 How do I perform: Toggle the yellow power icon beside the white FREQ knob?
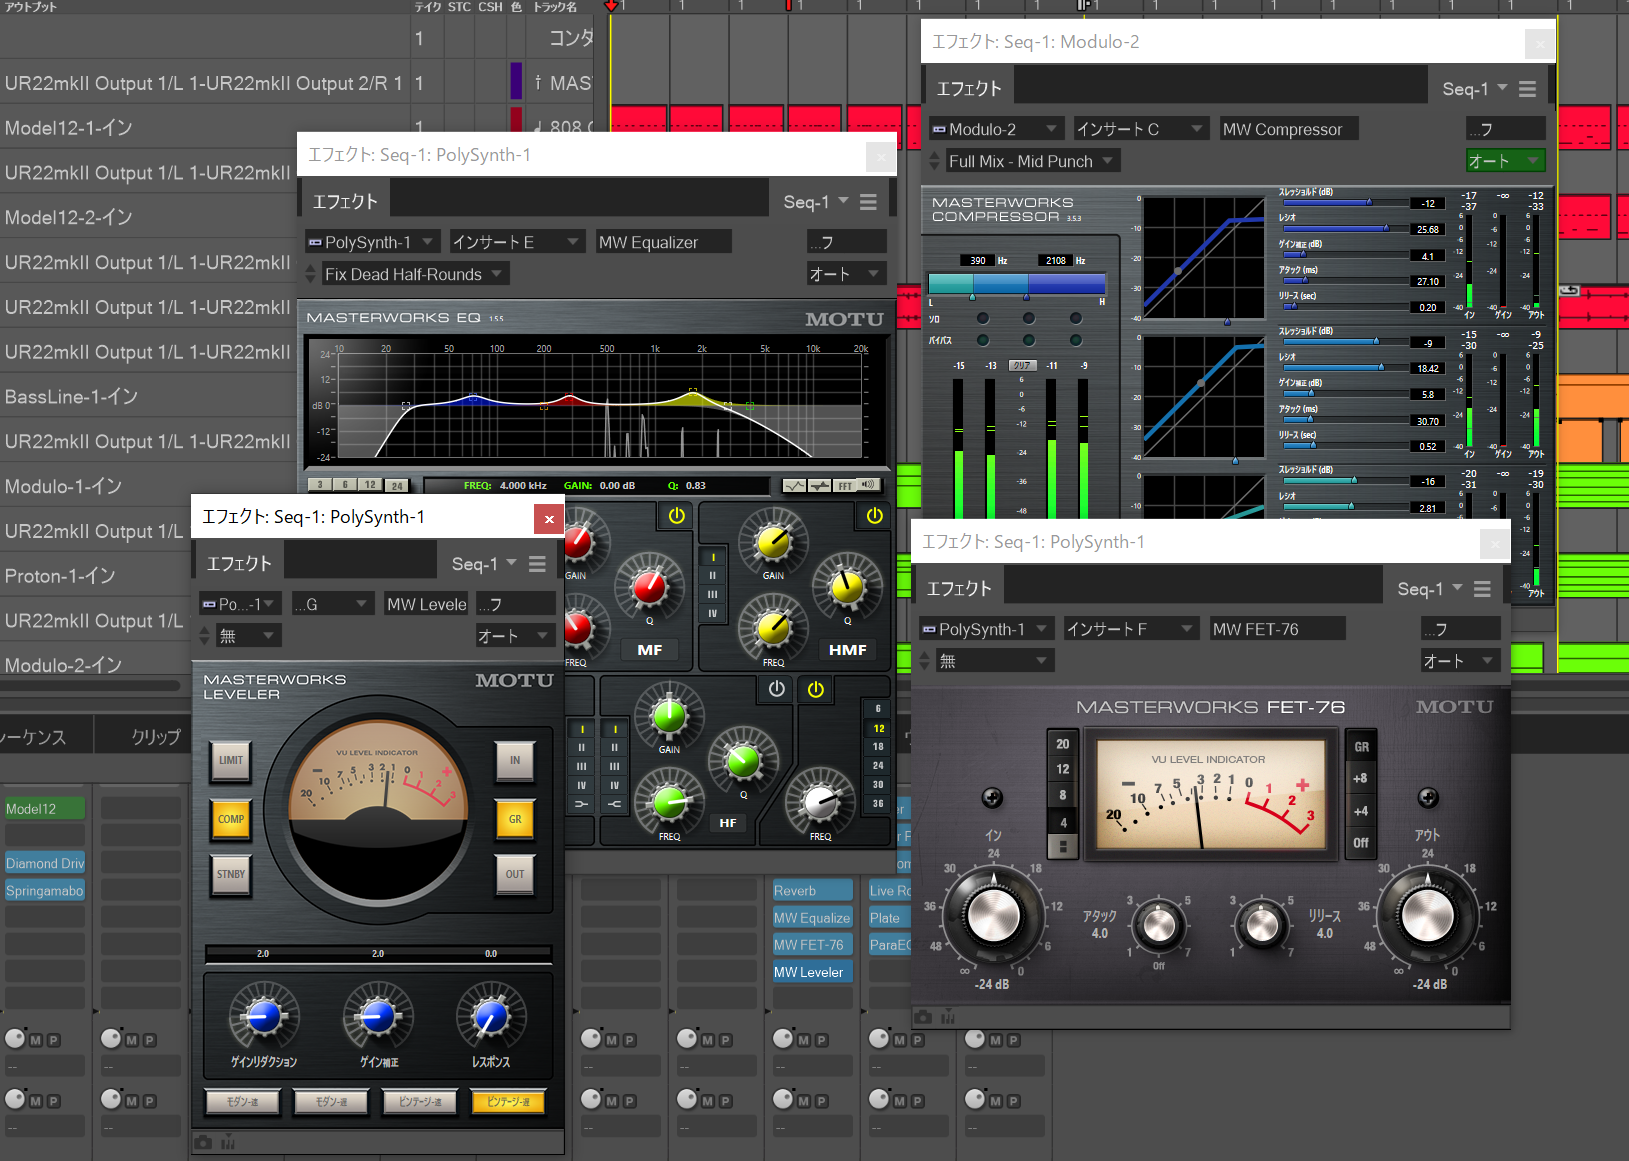[816, 689]
